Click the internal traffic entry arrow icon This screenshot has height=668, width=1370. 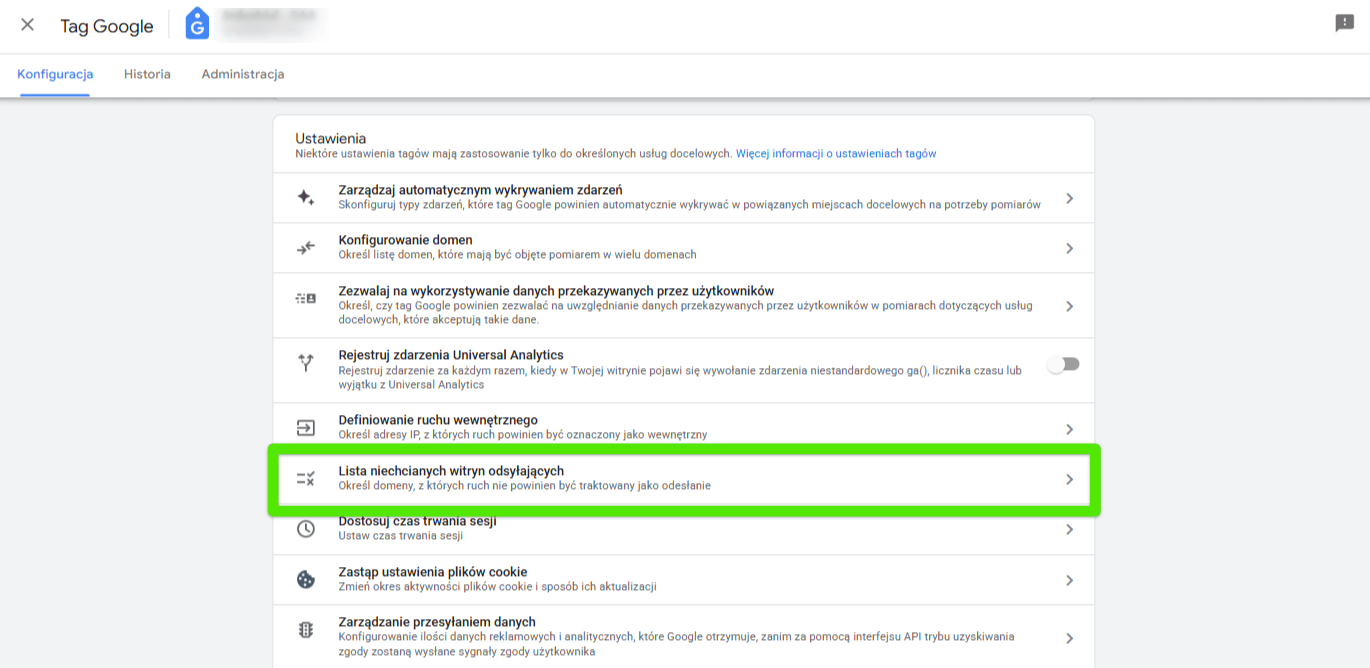(306, 428)
